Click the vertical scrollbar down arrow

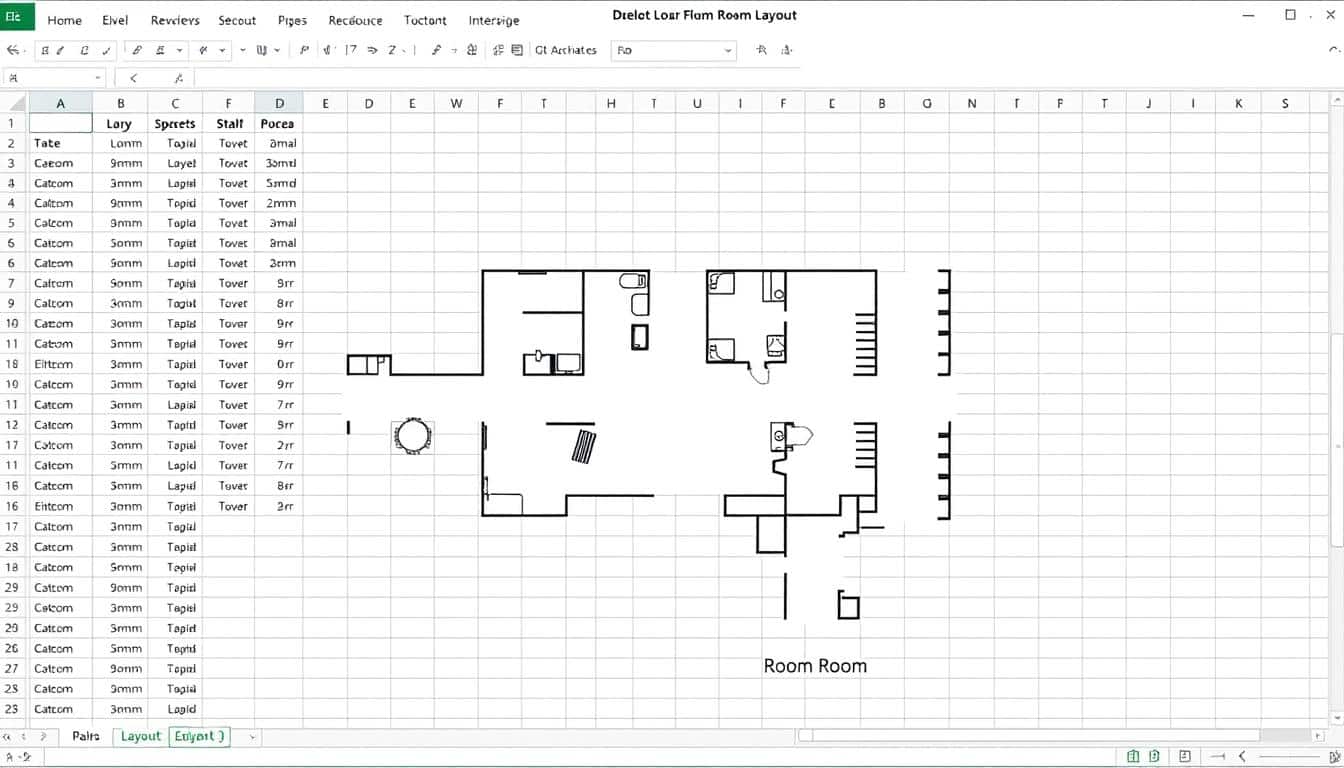(x=1338, y=717)
